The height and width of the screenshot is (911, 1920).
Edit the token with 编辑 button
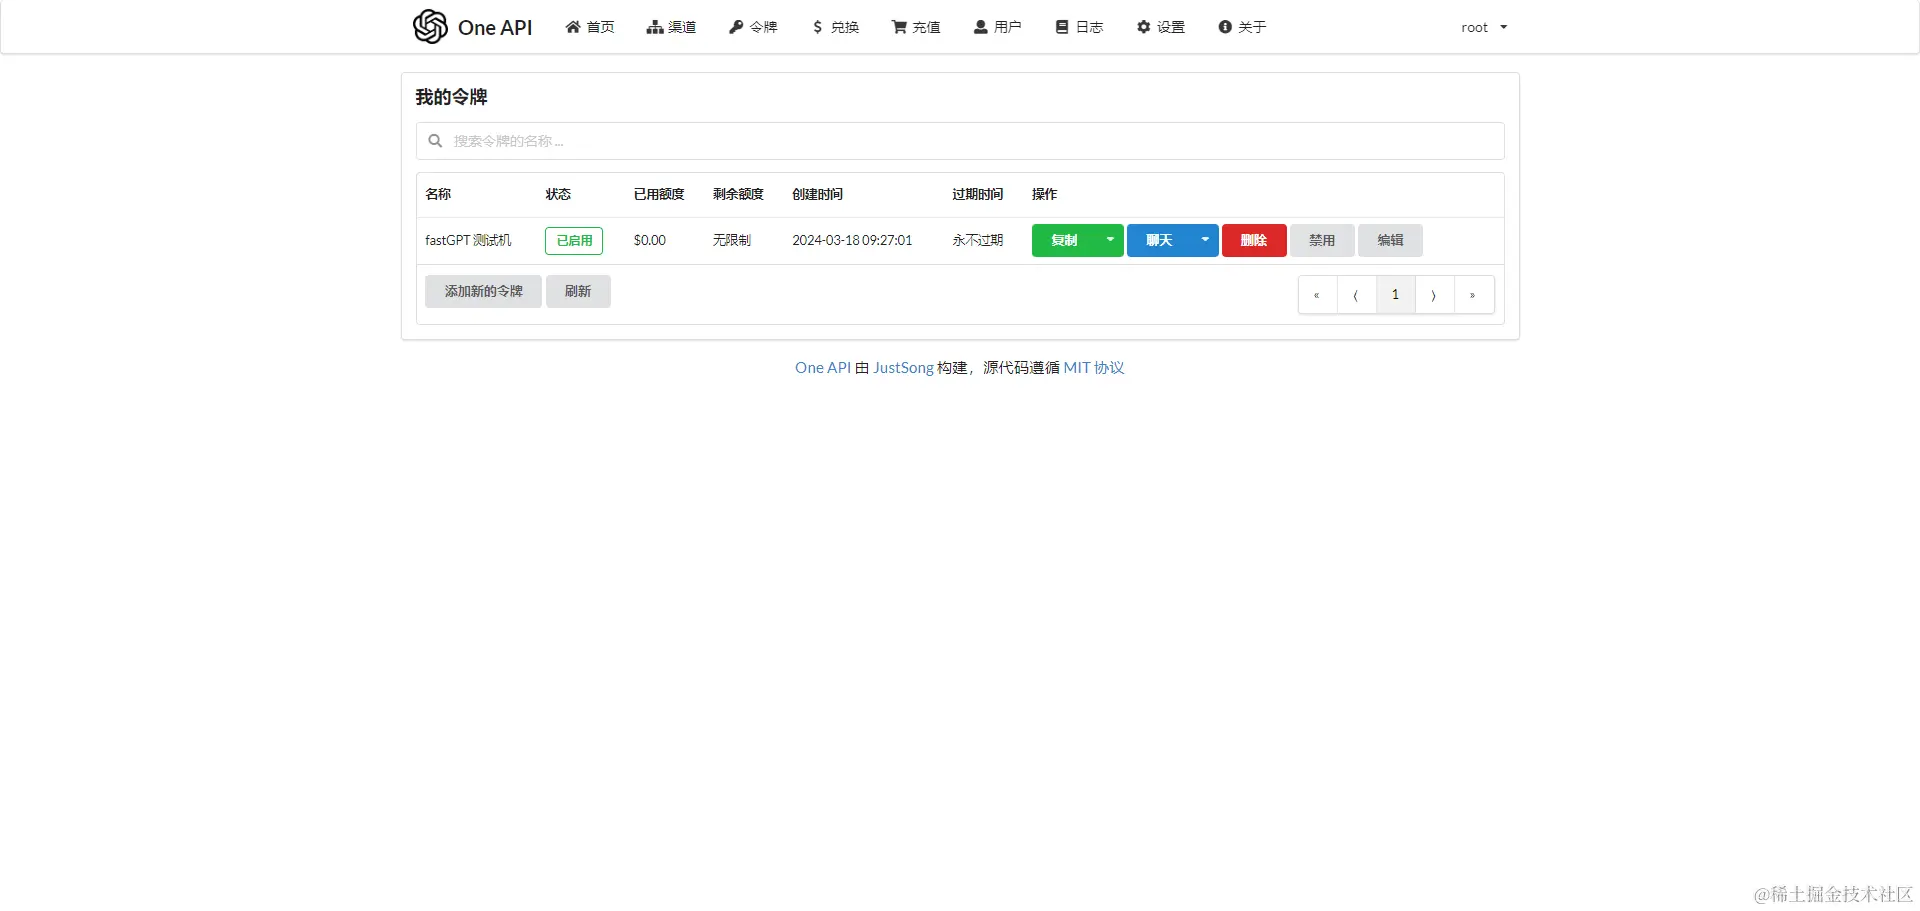tap(1390, 240)
